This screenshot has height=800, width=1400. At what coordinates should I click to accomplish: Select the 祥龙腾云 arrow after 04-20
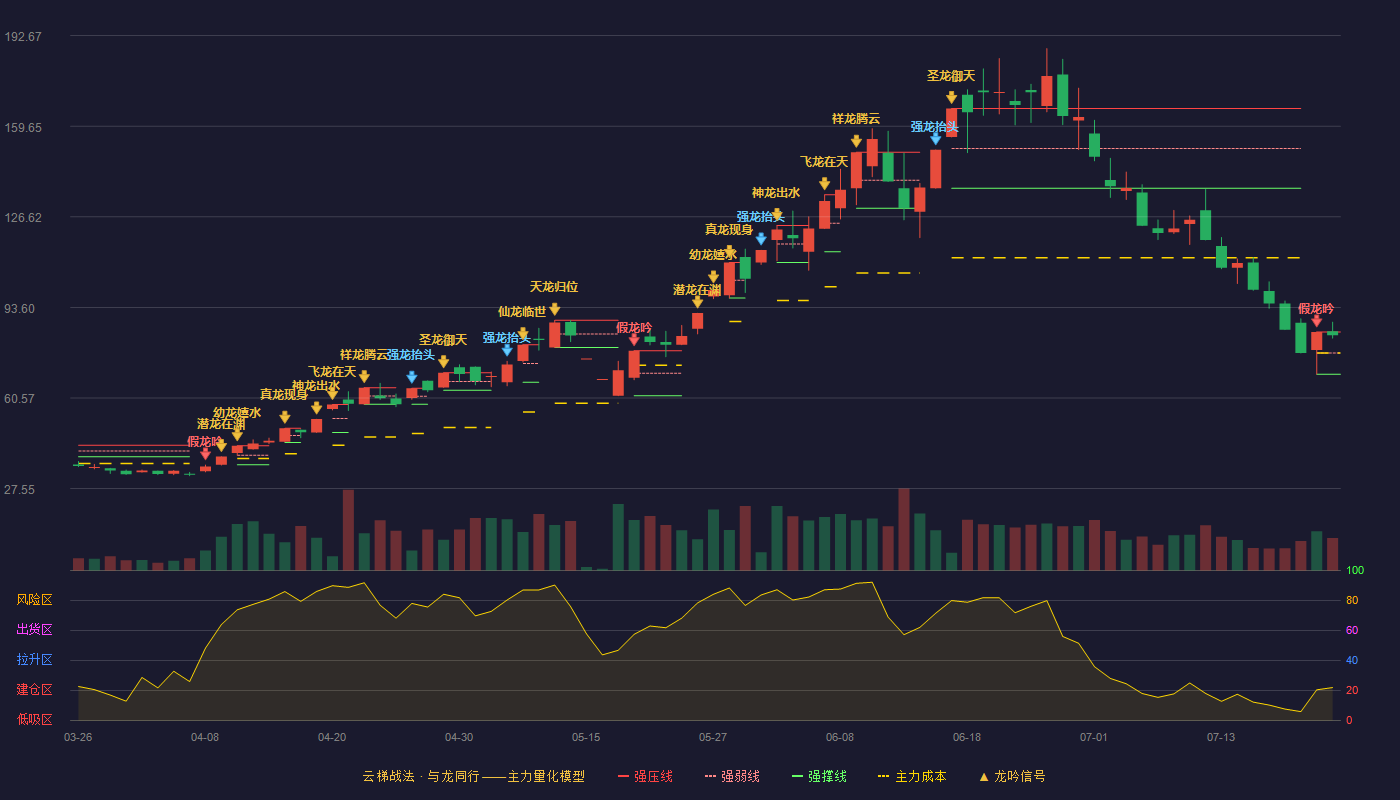click(364, 376)
